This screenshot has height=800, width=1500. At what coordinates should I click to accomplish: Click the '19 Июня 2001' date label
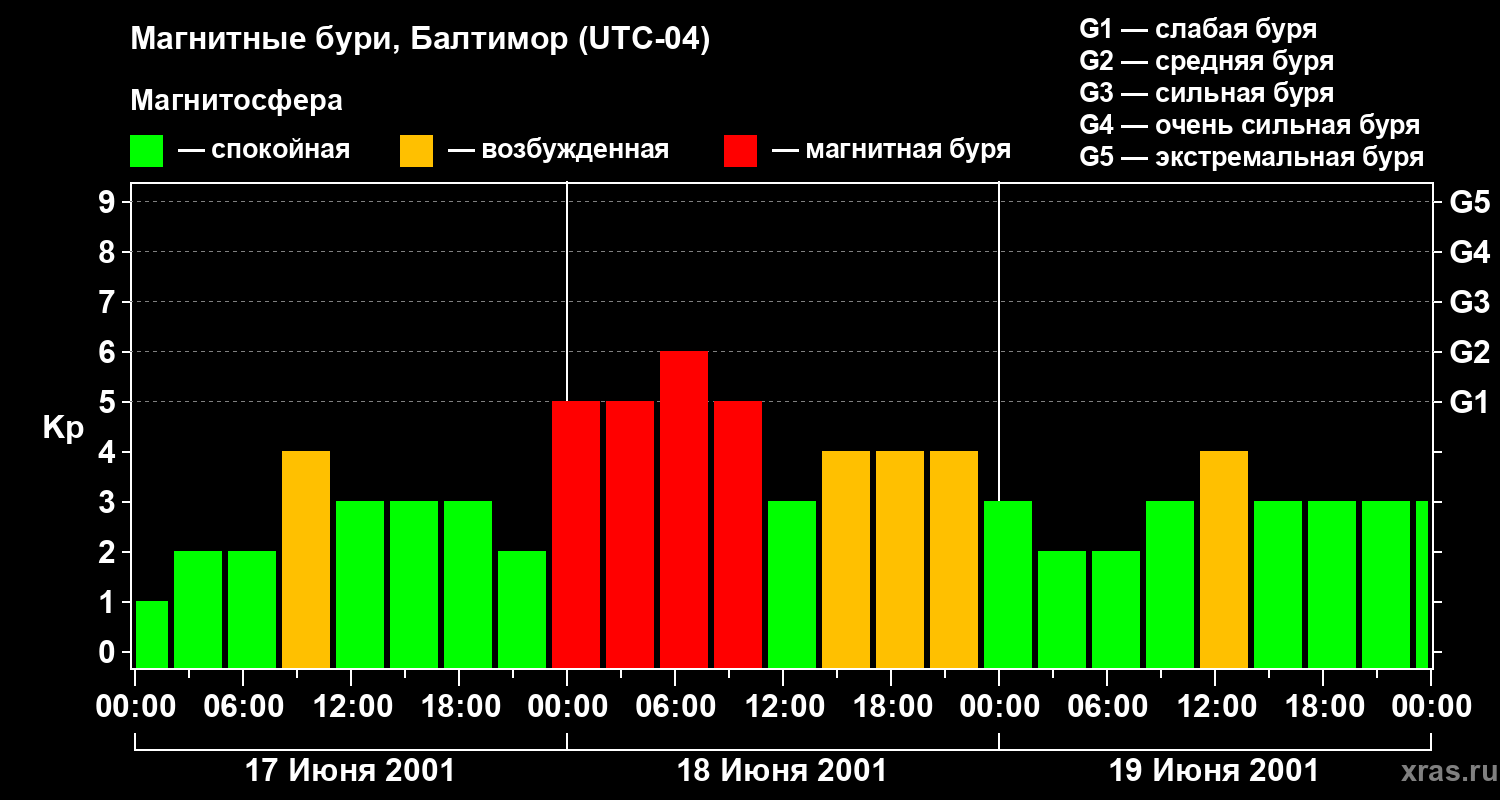tap(1214, 771)
